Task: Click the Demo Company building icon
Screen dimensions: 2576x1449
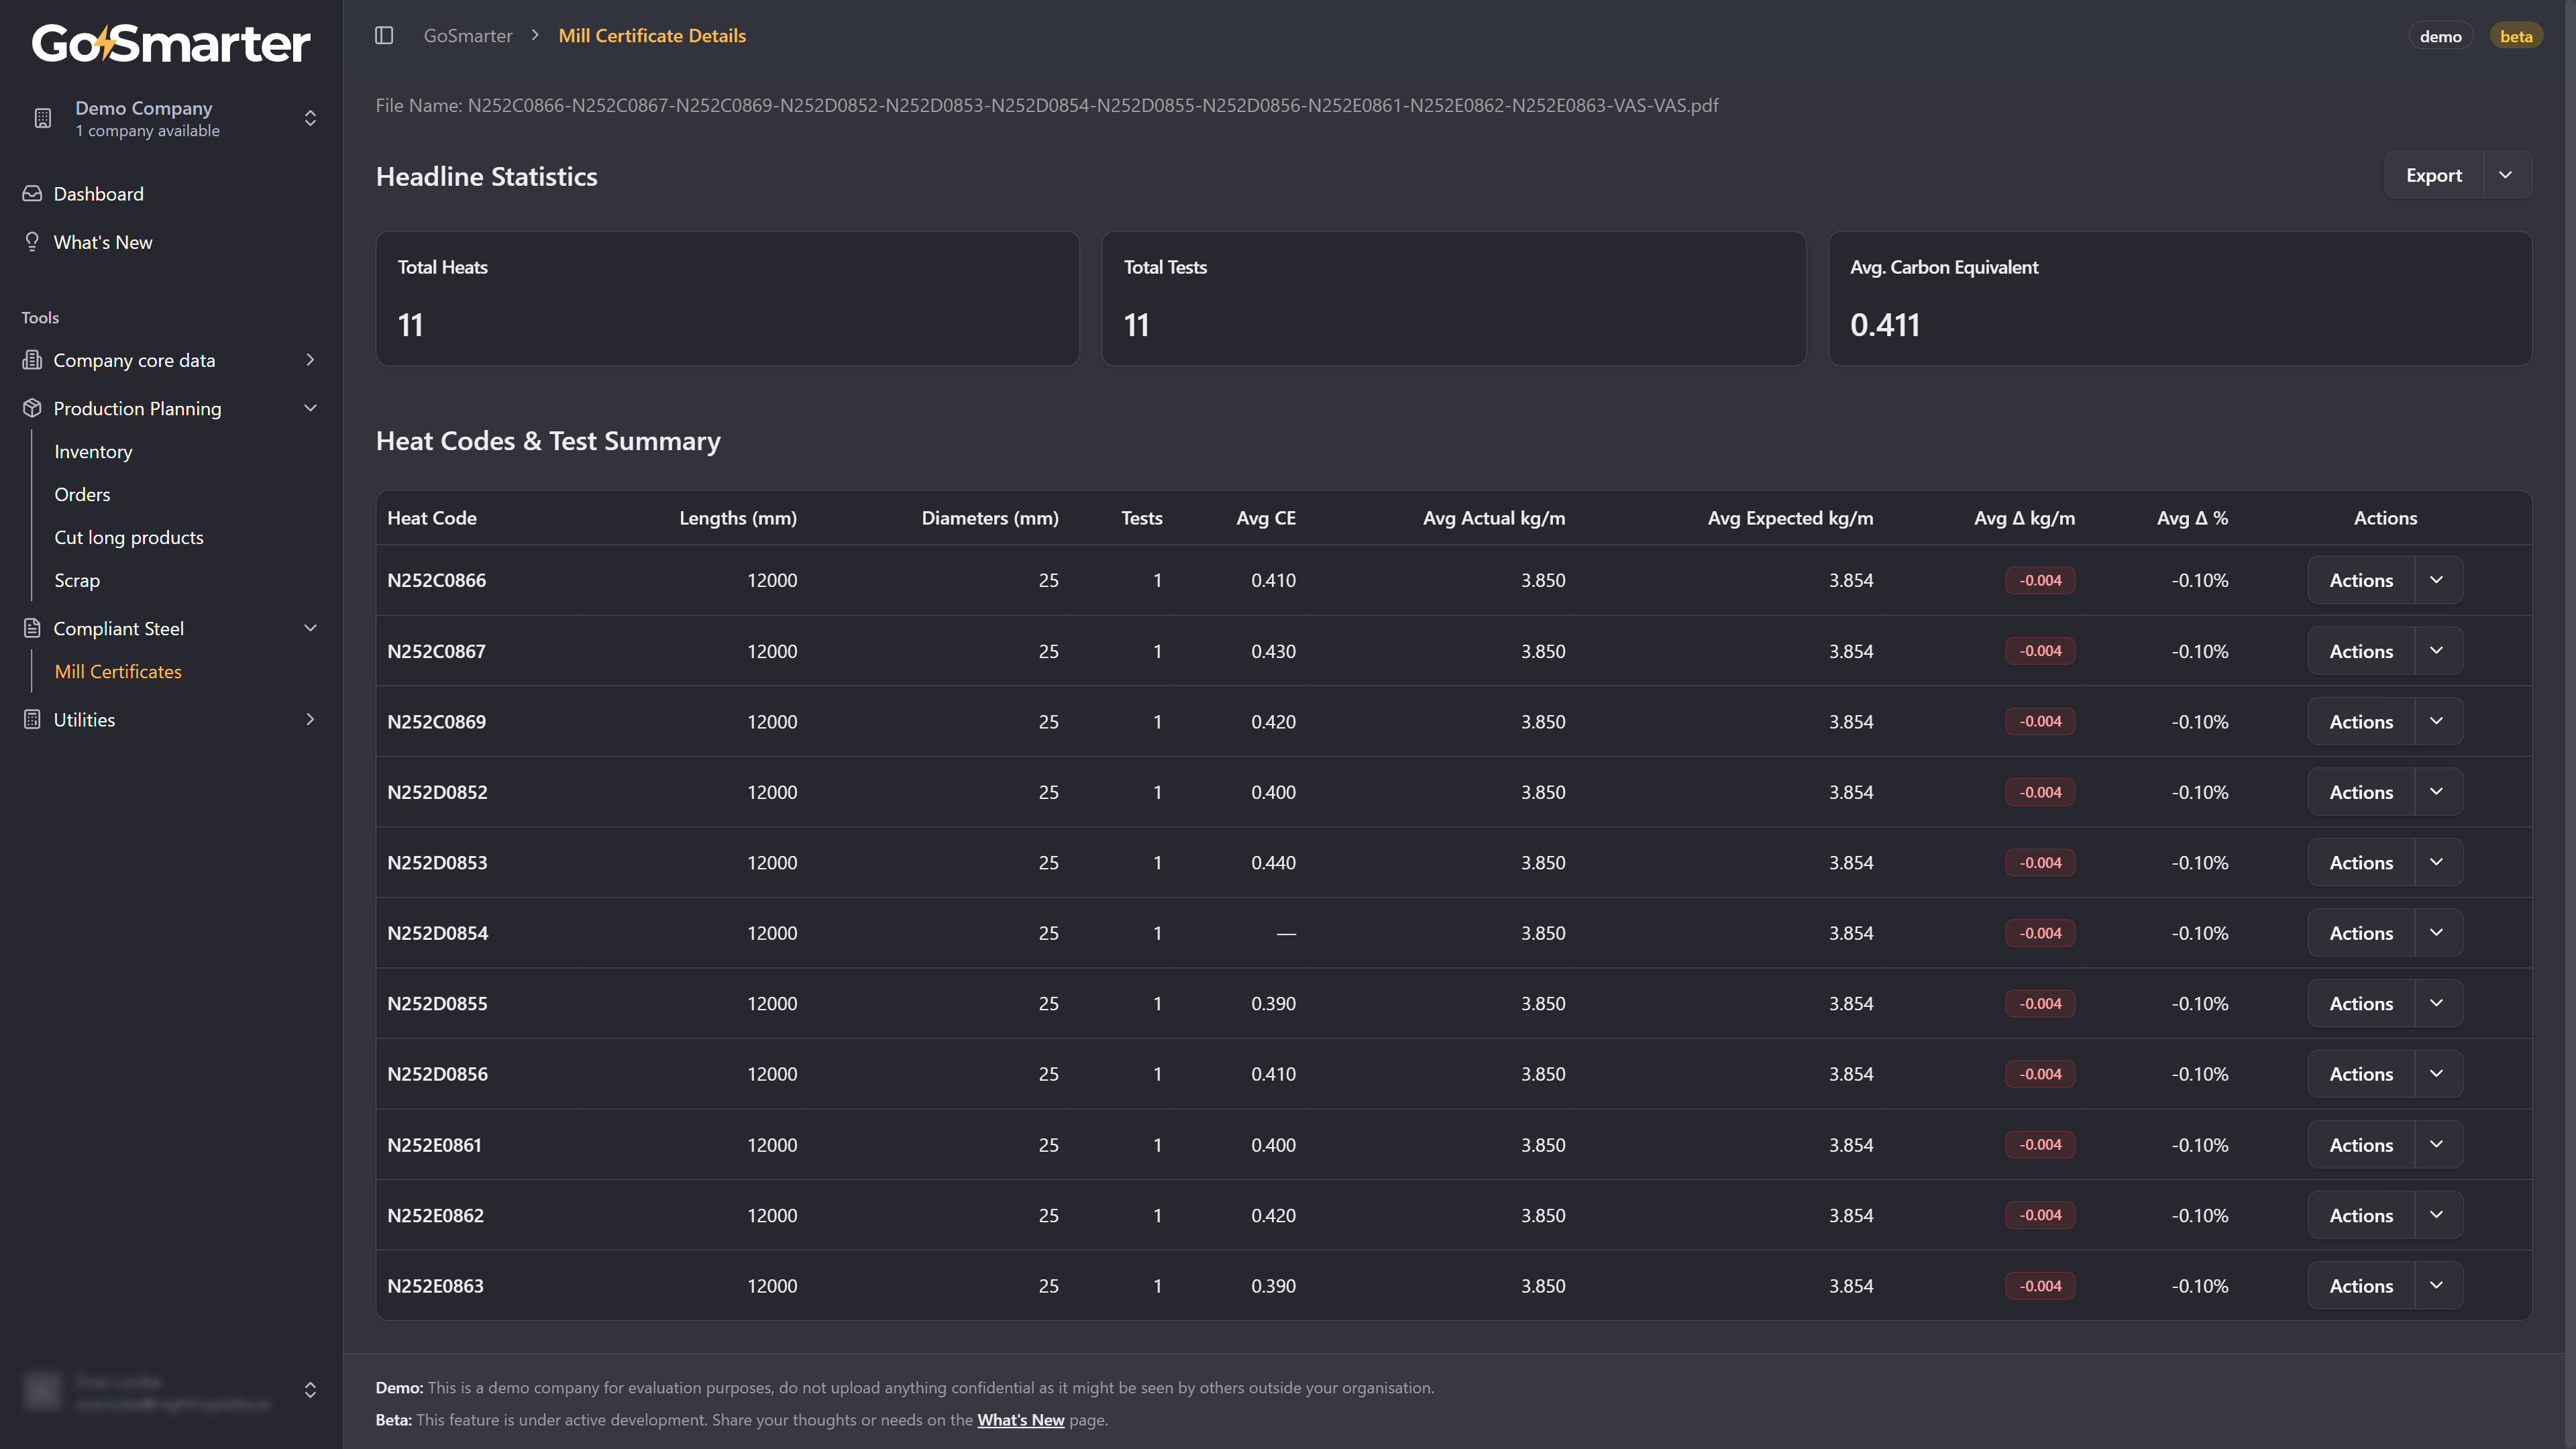Action: 42,118
